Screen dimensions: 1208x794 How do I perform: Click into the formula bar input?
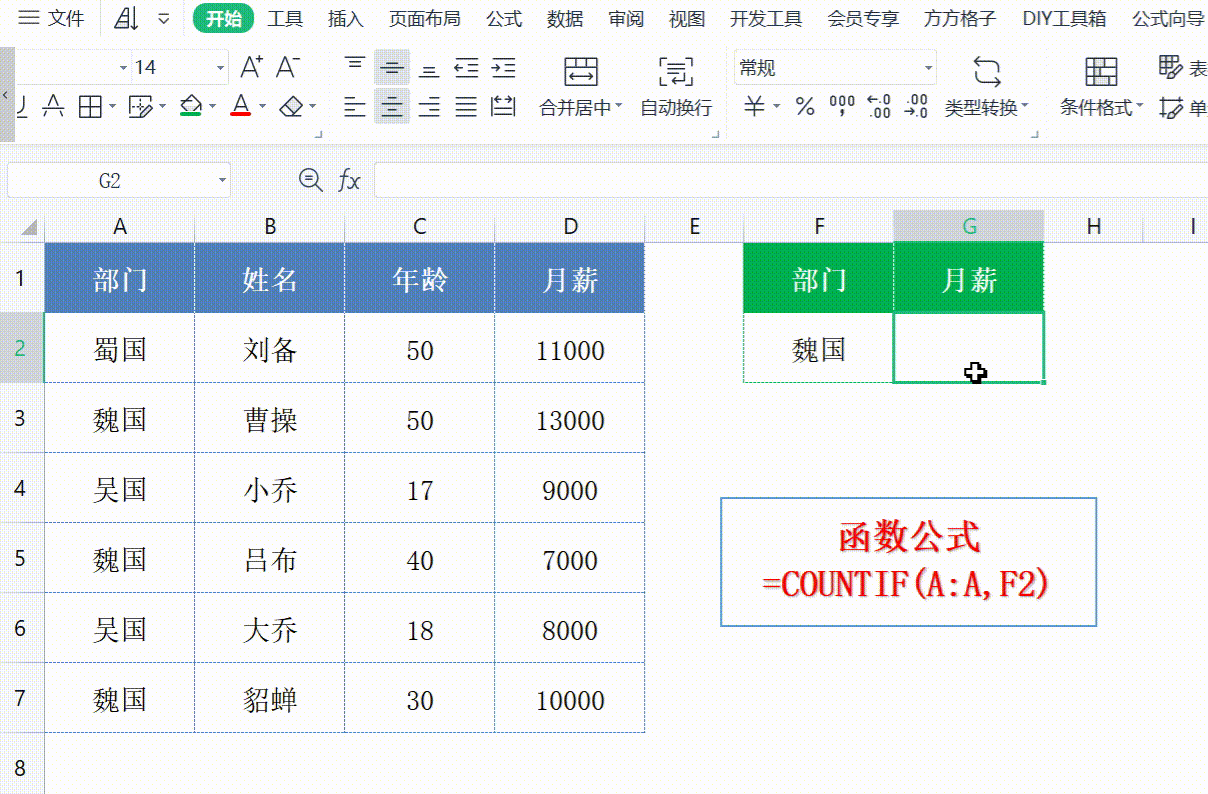790,181
